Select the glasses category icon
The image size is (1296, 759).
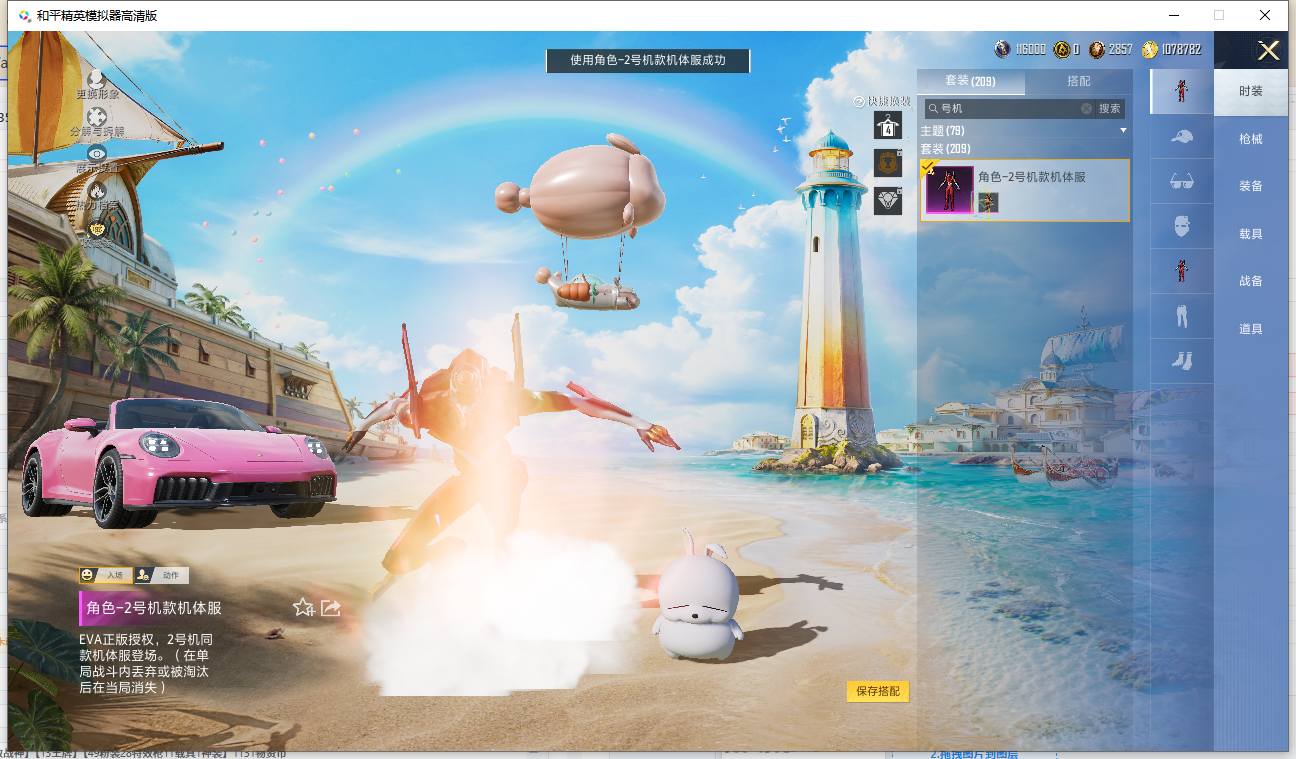1181,181
